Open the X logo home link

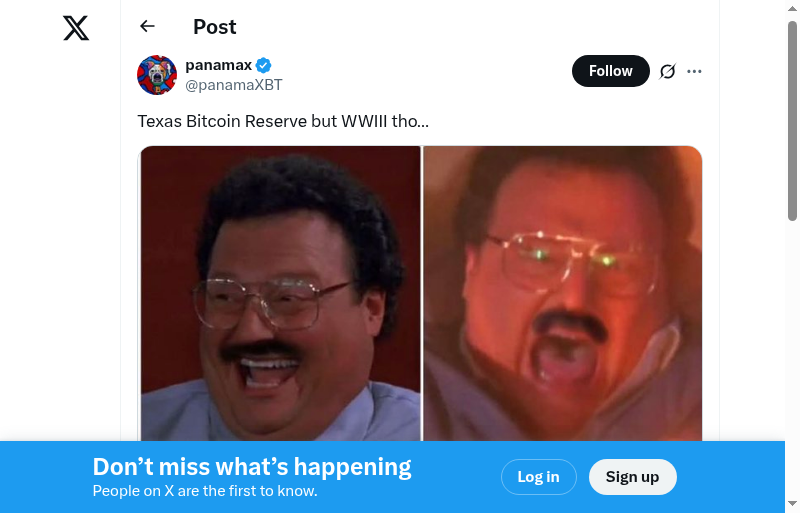pyautogui.click(x=76, y=28)
